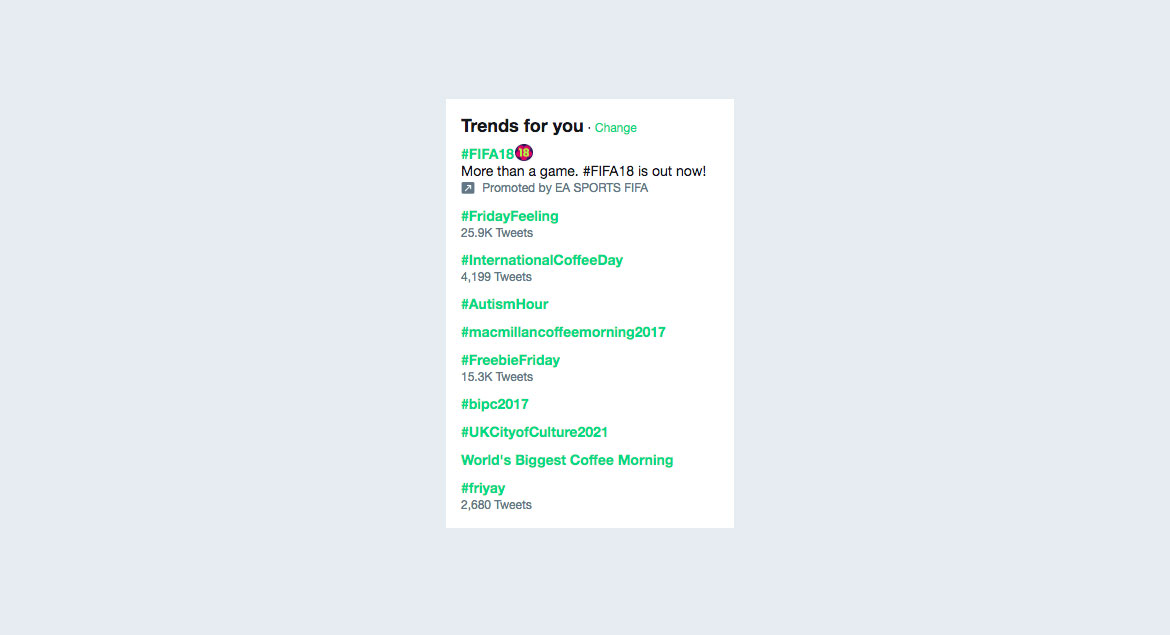The image size is (1170, 635).
Task: Click the #bipc2017 hashtag
Action: 495,404
